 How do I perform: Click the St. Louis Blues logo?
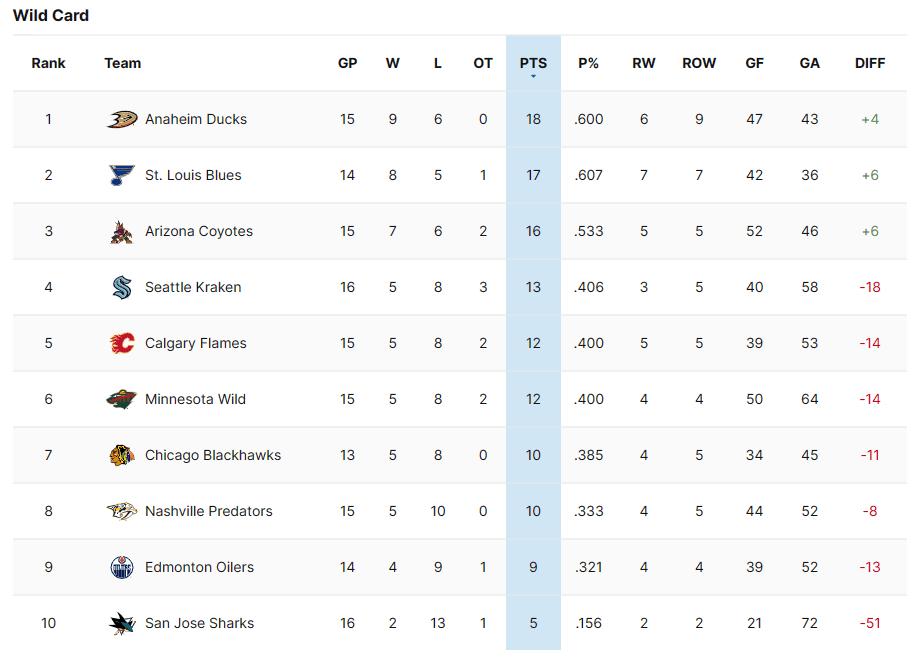coord(122,175)
